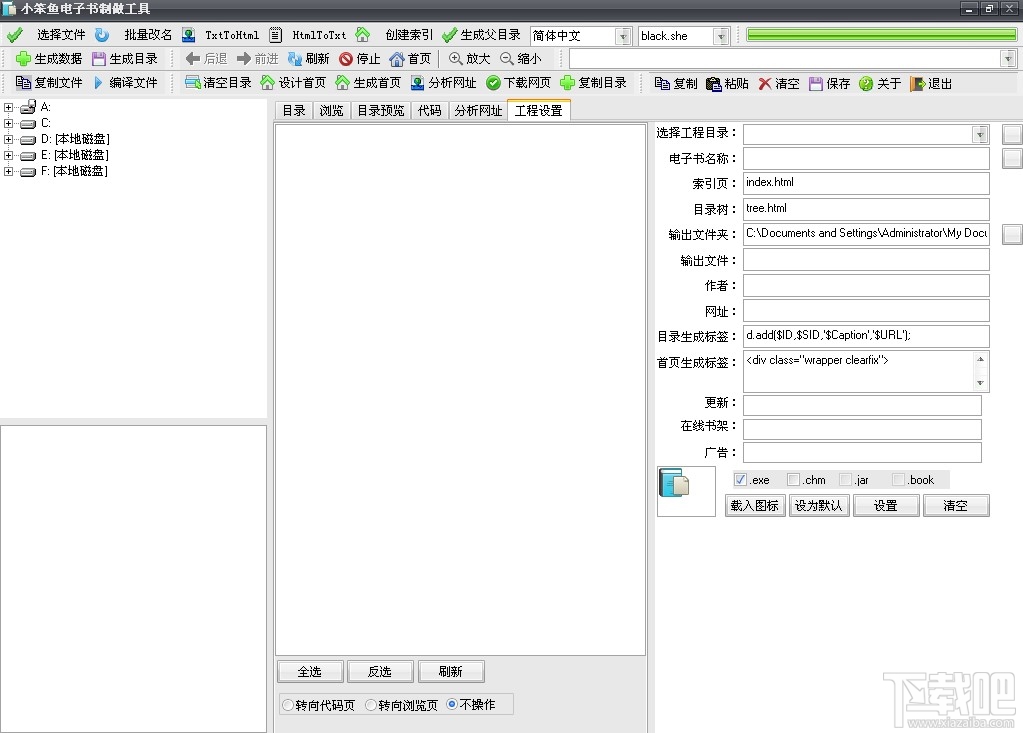
Task: Click the 下载网页 download icon
Action: (493, 83)
